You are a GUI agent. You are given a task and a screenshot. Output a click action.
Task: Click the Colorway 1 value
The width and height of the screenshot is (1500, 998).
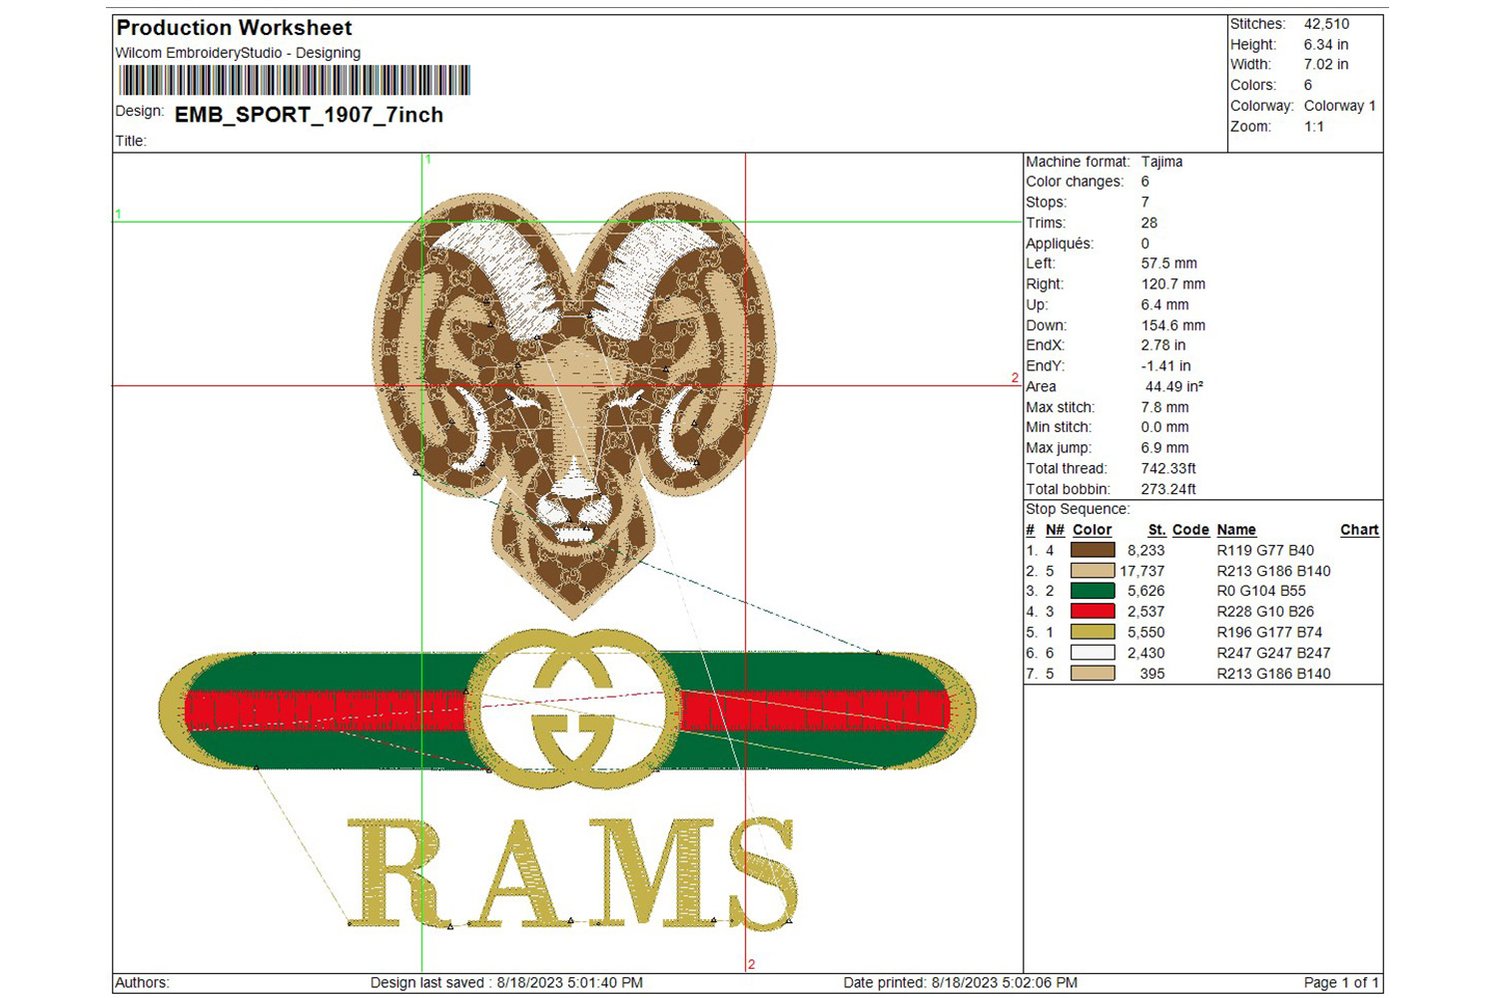tap(1340, 105)
